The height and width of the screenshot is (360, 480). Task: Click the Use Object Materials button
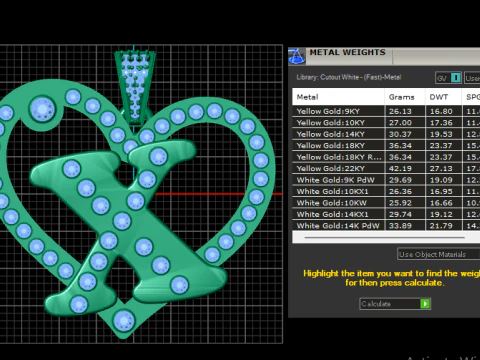point(439,254)
